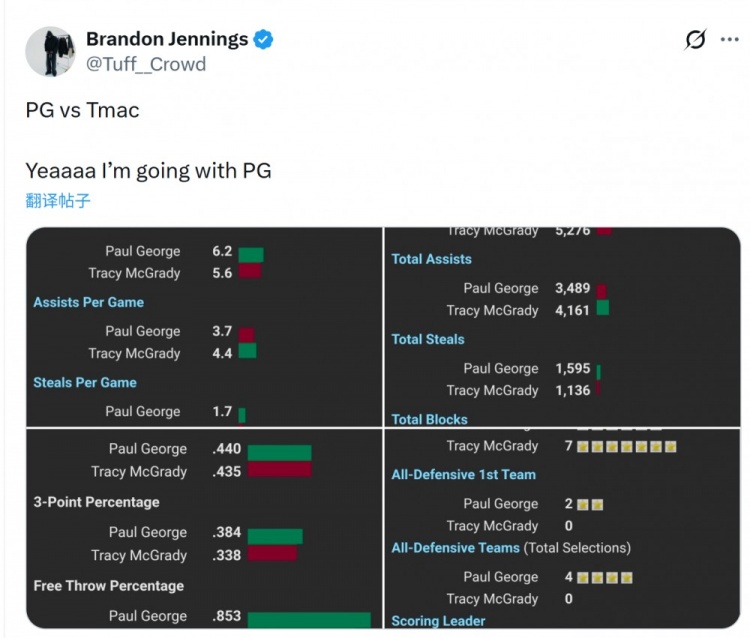
Task: Open the @Tuff_Crowd handle link
Action: pyautogui.click(x=146, y=64)
